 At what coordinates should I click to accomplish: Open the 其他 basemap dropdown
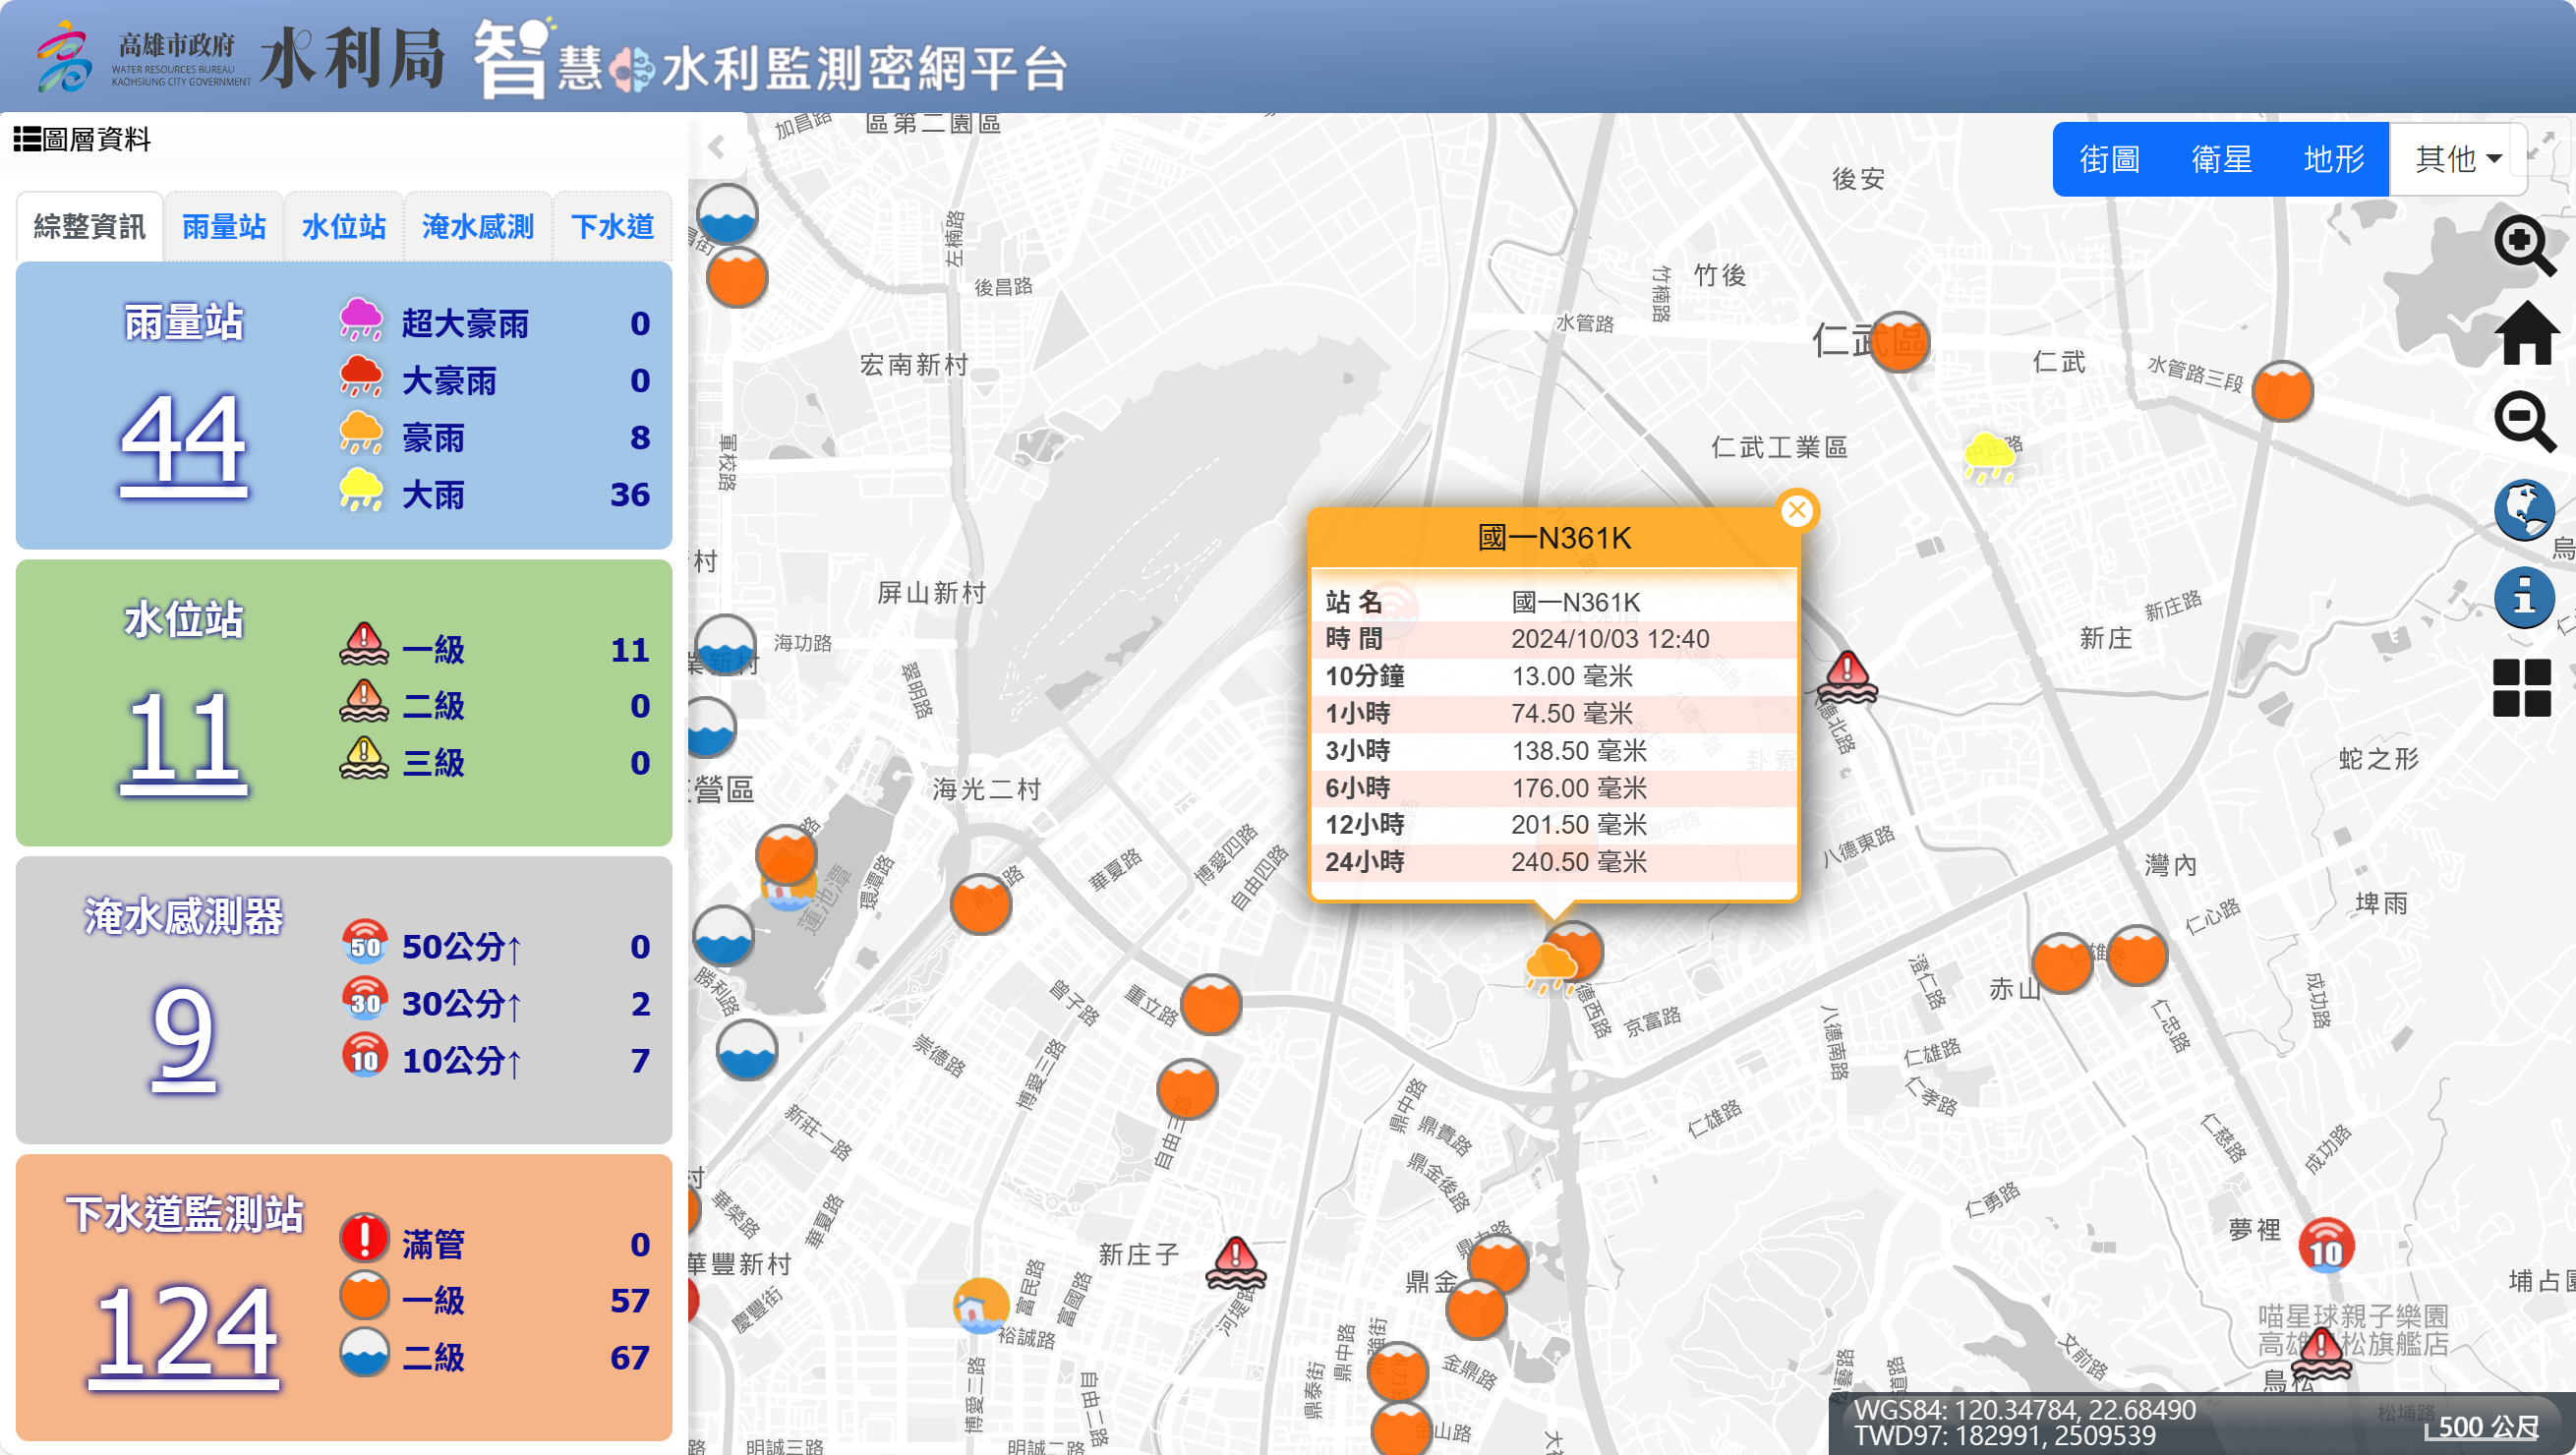(x=2457, y=159)
